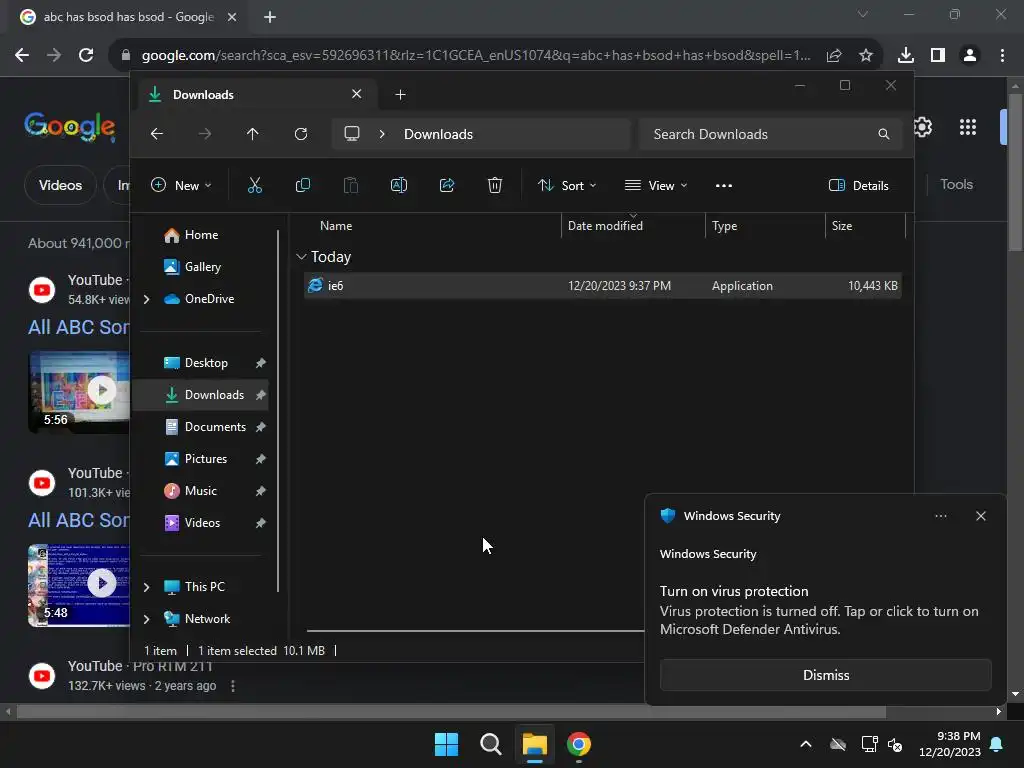Go back in the Chrome browser

click(x=22, y=56)
